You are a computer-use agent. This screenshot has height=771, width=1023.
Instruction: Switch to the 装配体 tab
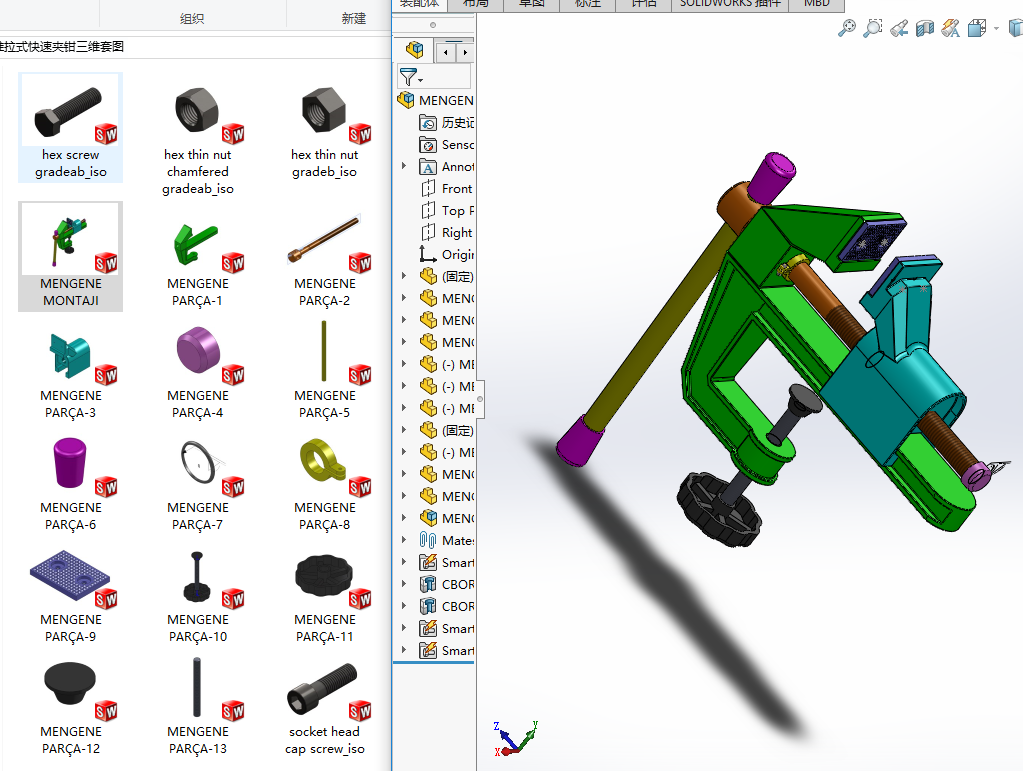[420, 4]
